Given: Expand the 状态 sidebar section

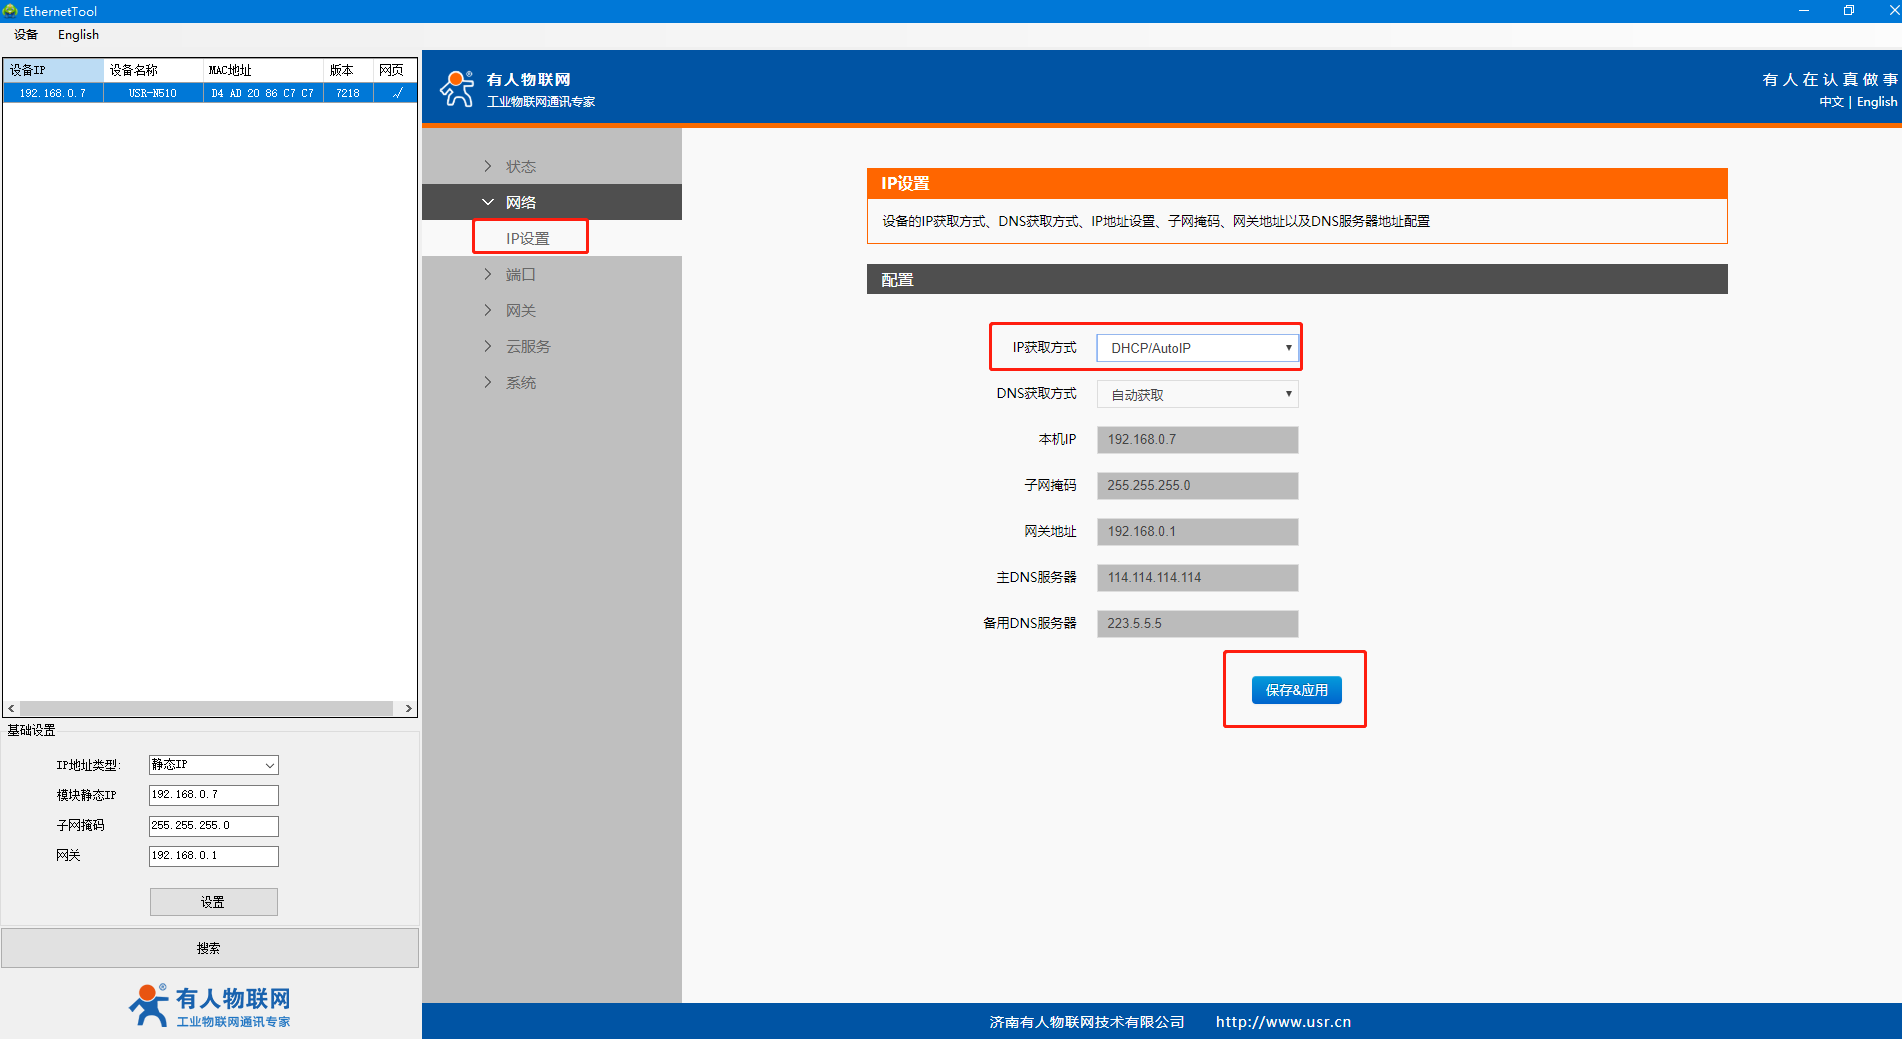Looking at the screenshot, I should (x=520, y=166).
